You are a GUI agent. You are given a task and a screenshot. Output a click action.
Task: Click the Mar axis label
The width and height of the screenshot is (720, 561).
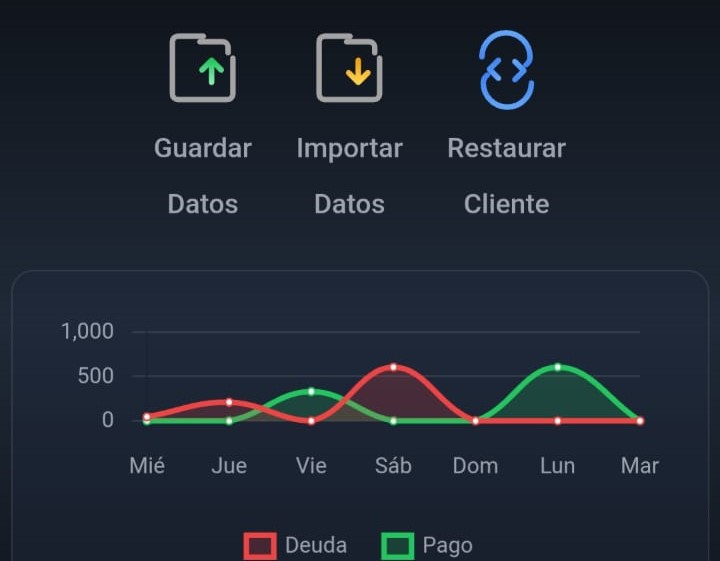coord(640,466)
